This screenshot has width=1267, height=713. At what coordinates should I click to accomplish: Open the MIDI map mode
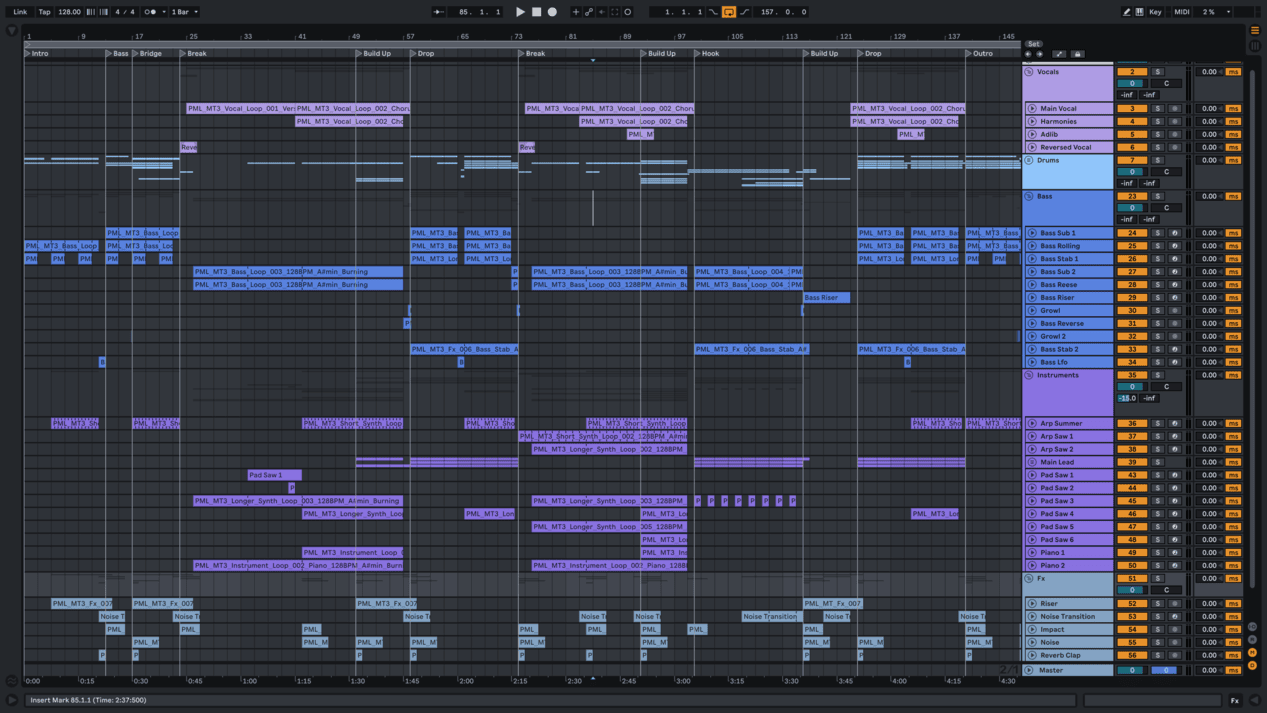[1181, 12]
